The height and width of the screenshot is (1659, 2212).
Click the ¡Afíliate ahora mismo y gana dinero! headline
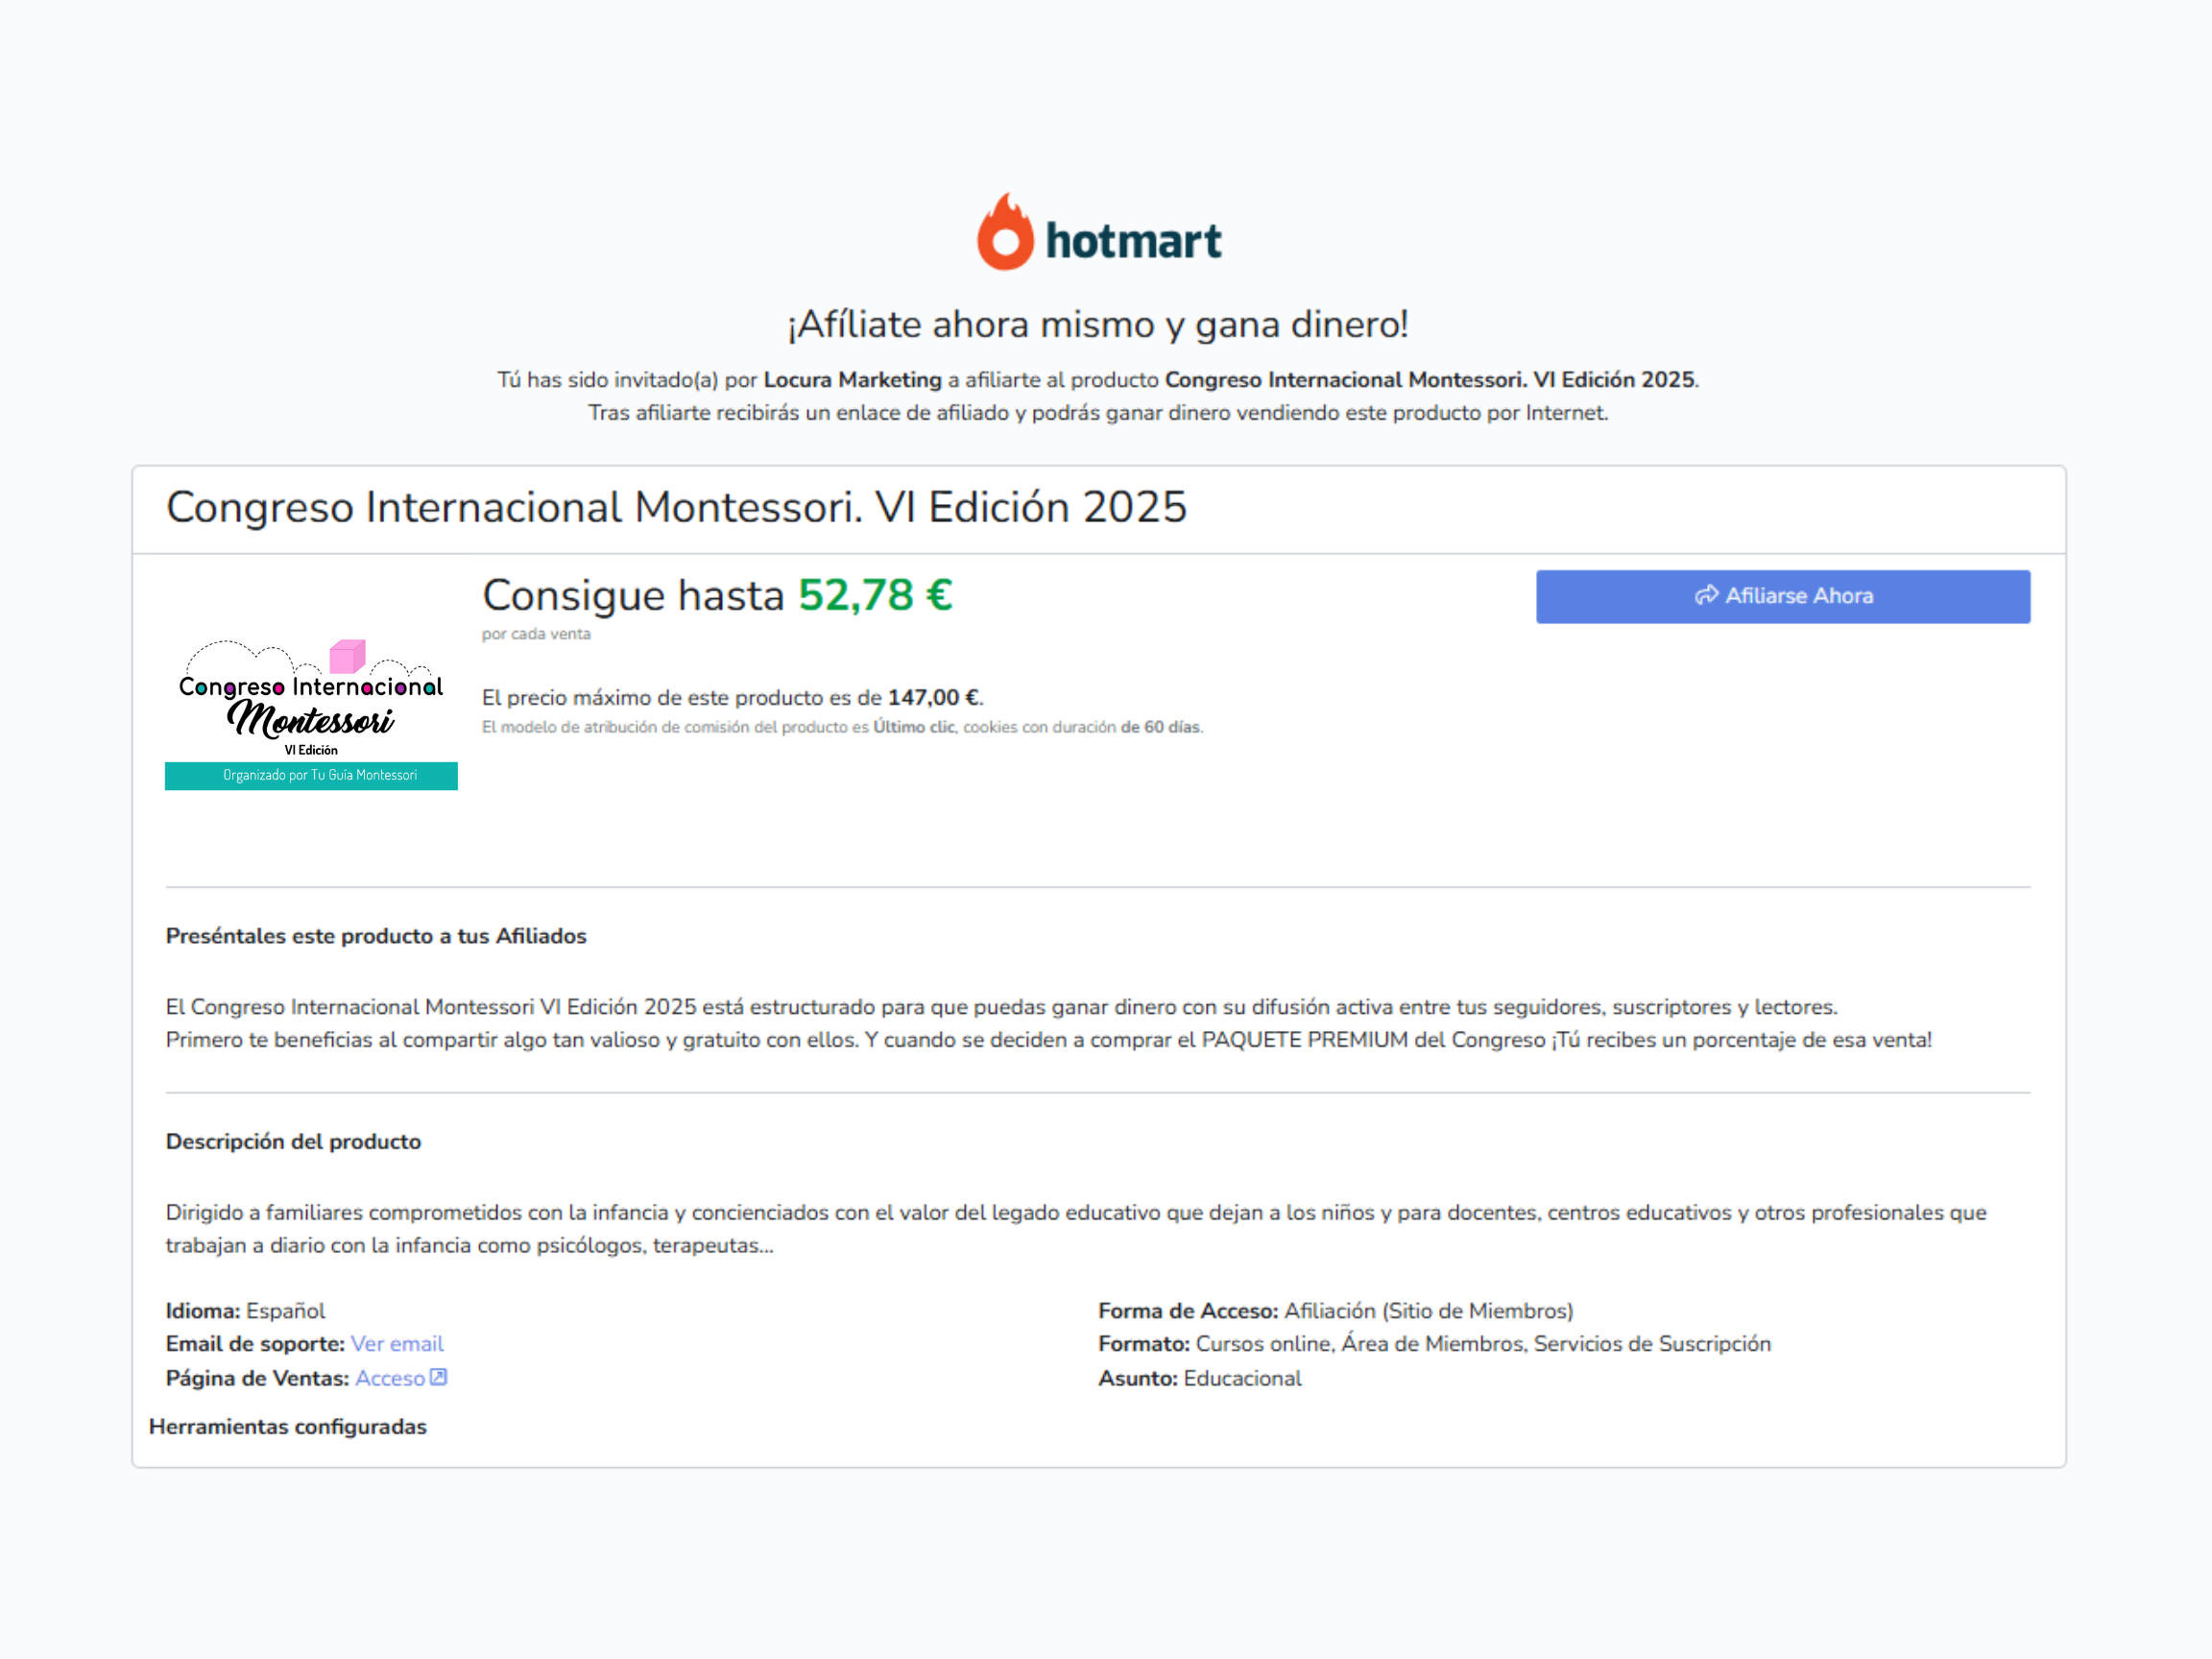point(1098,325)
